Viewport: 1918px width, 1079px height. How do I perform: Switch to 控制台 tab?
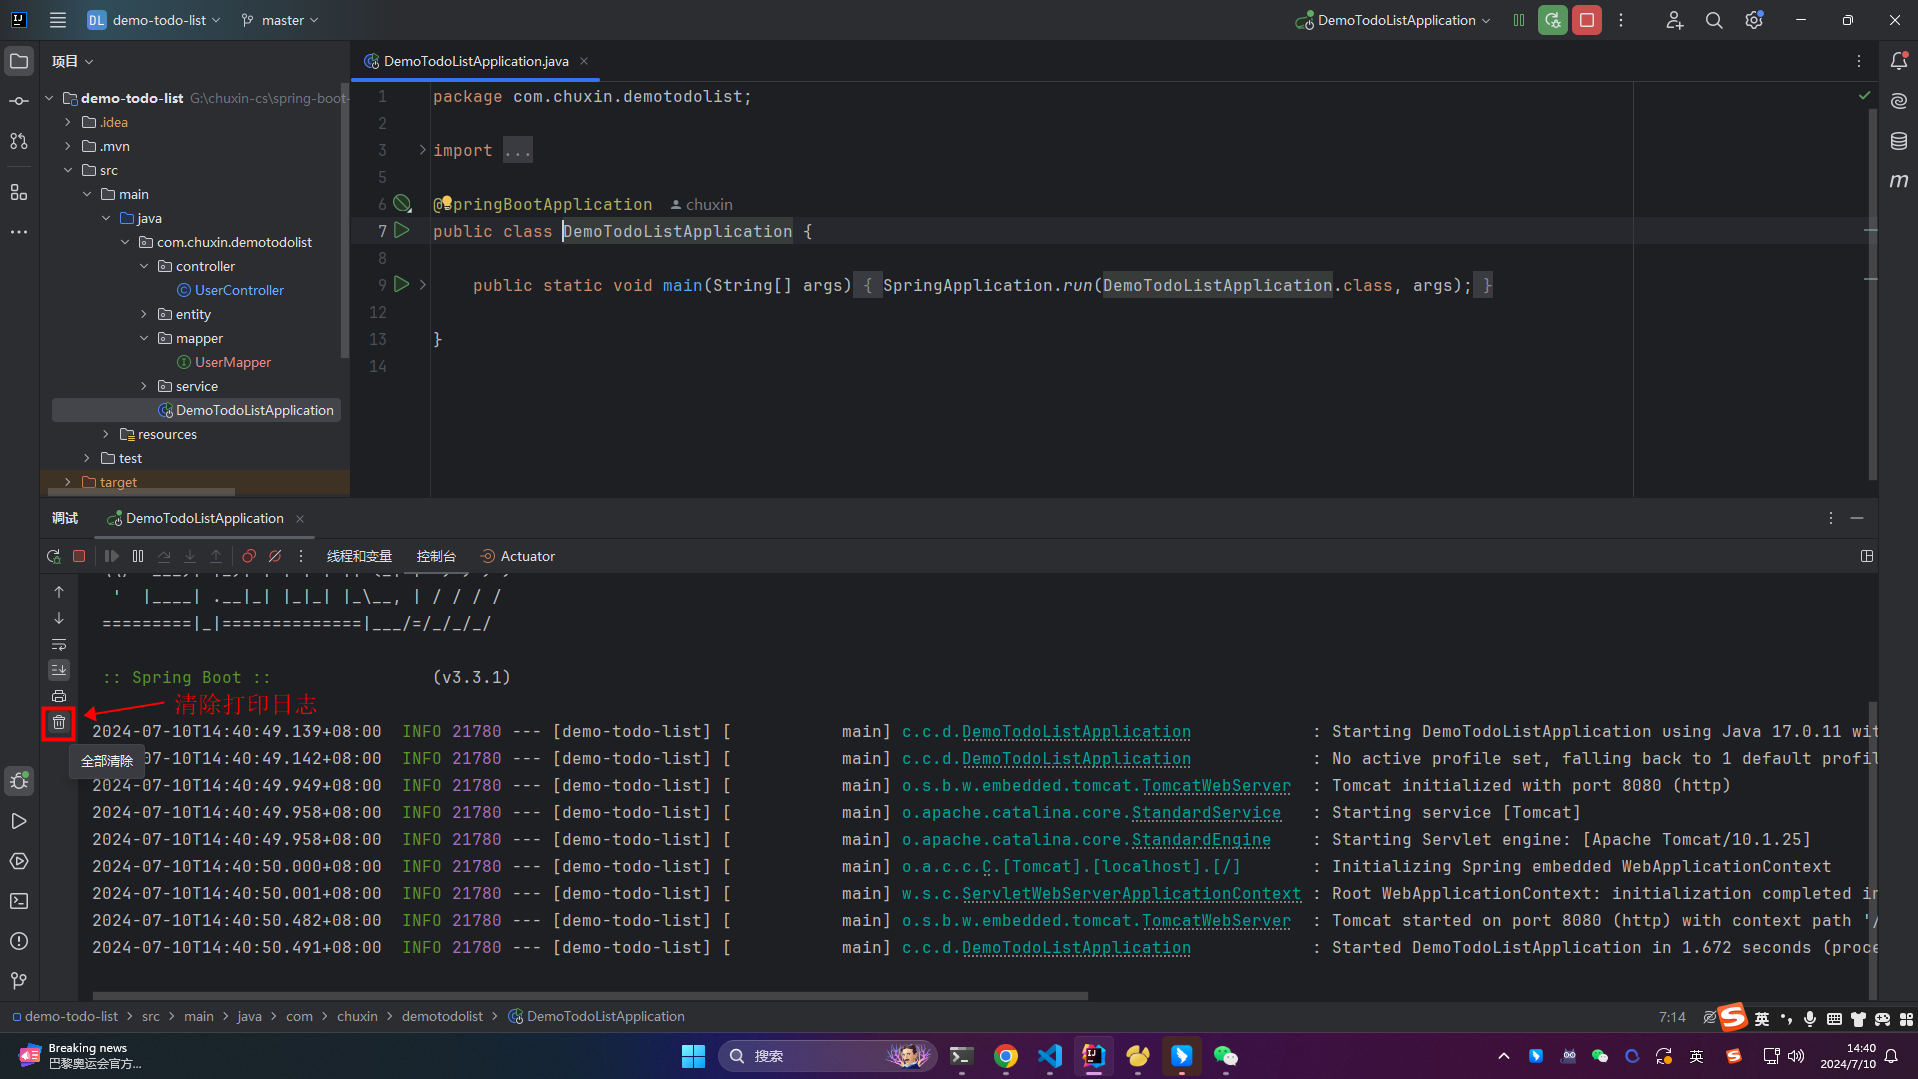(436, 556)
